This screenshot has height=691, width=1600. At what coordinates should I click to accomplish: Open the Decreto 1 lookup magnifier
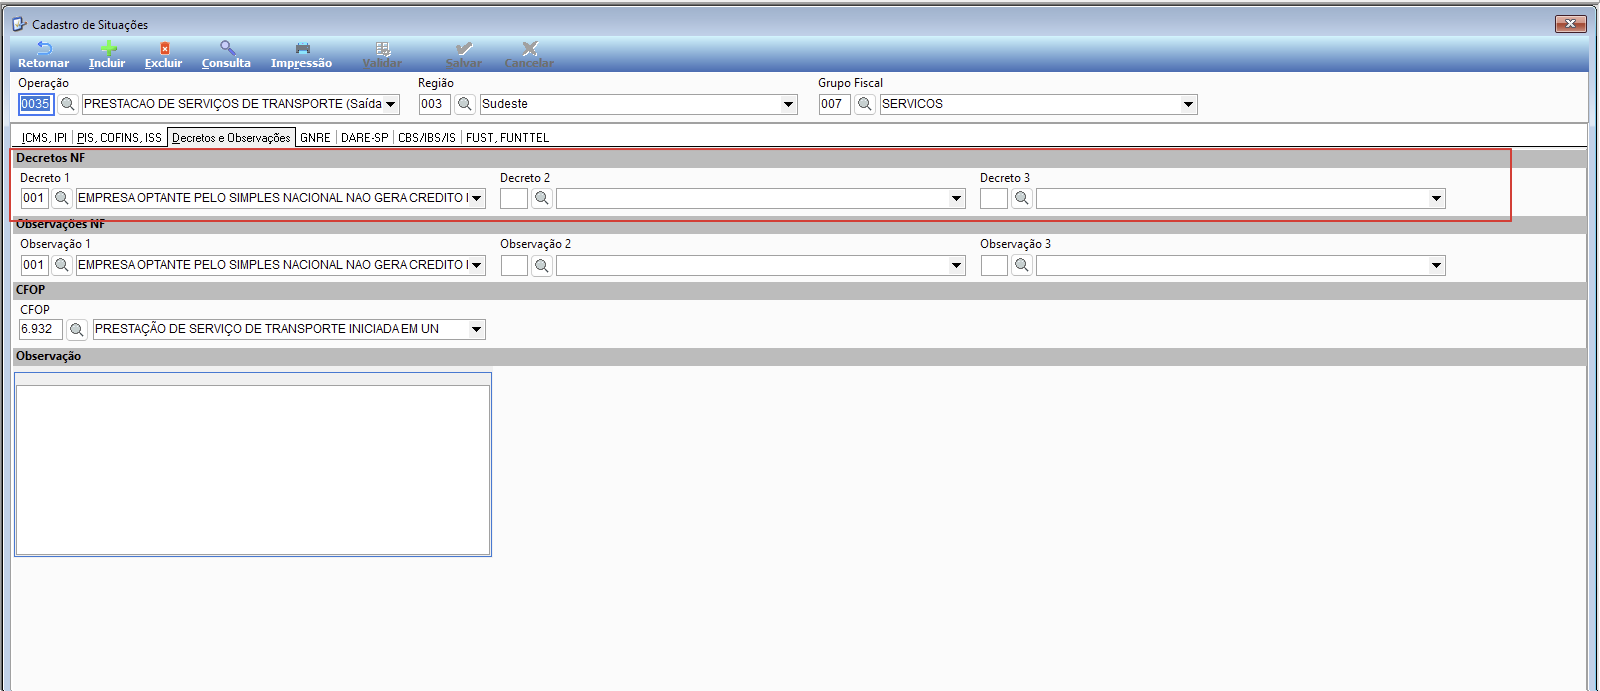click(62, 198)
